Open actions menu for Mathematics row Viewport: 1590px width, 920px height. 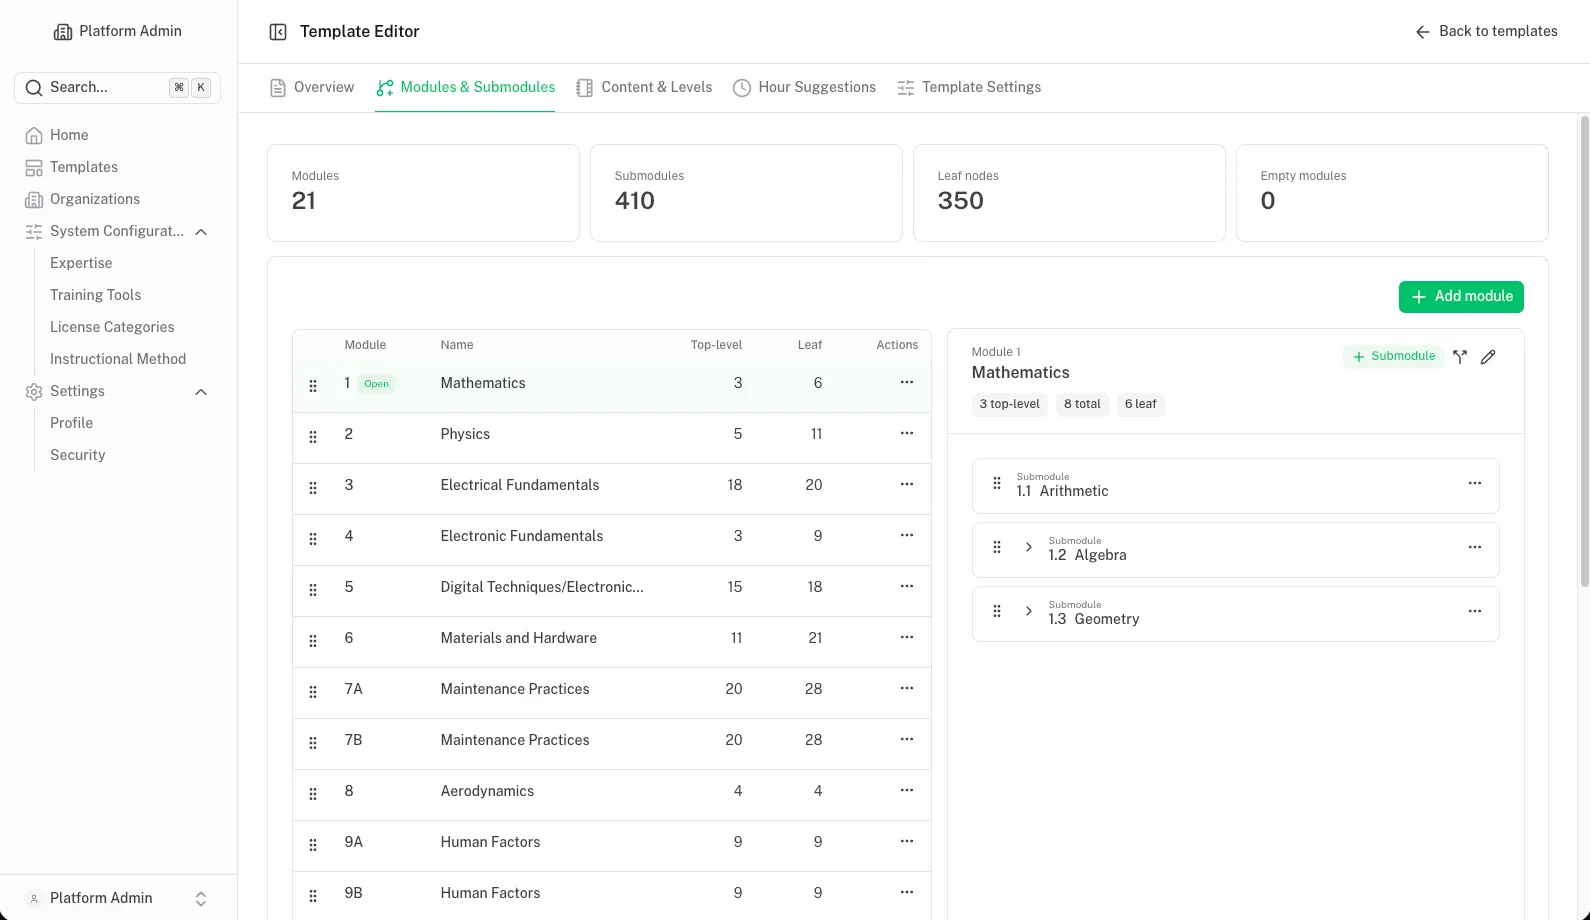point(907,382)
